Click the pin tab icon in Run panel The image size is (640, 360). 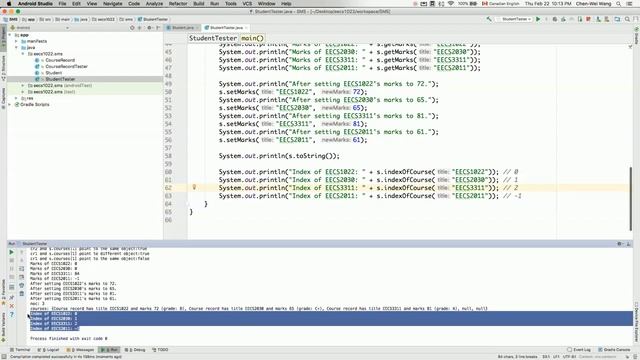coord(11,298)
